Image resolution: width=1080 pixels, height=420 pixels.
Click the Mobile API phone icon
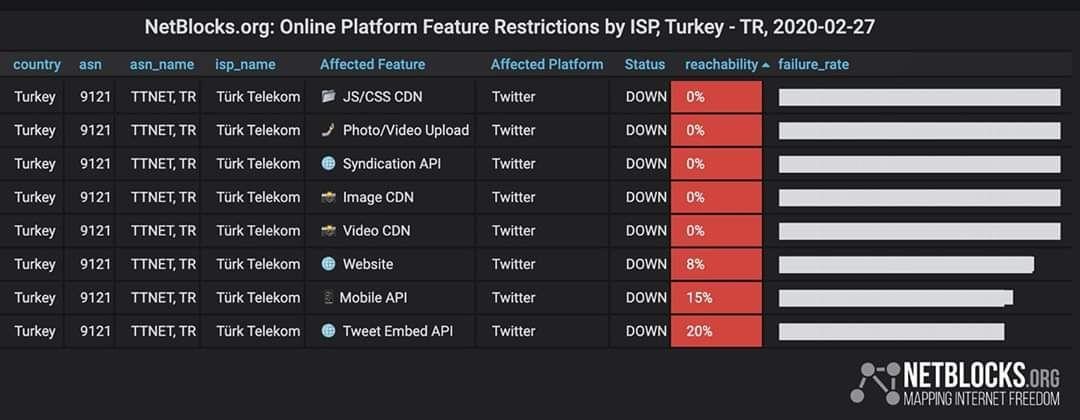point(329,297)
